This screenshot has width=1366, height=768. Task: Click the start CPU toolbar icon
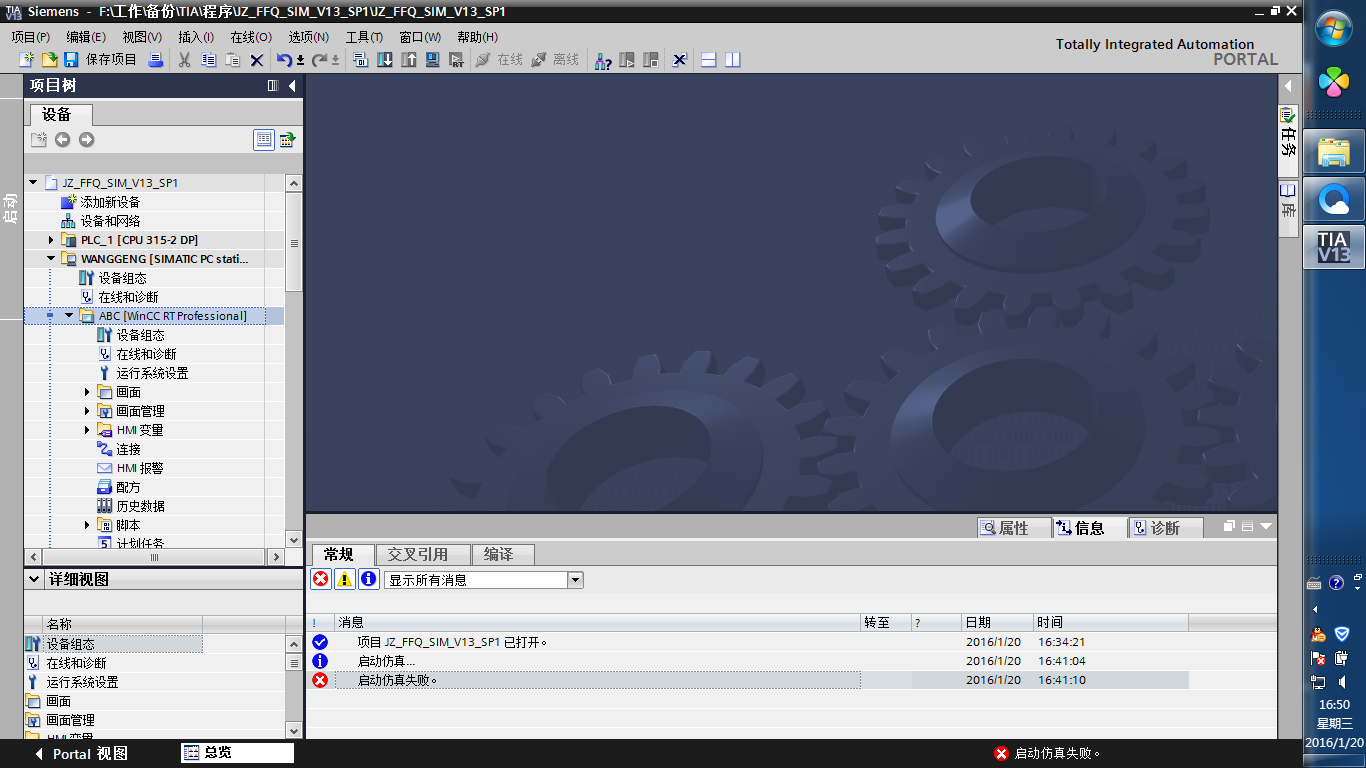627,60
